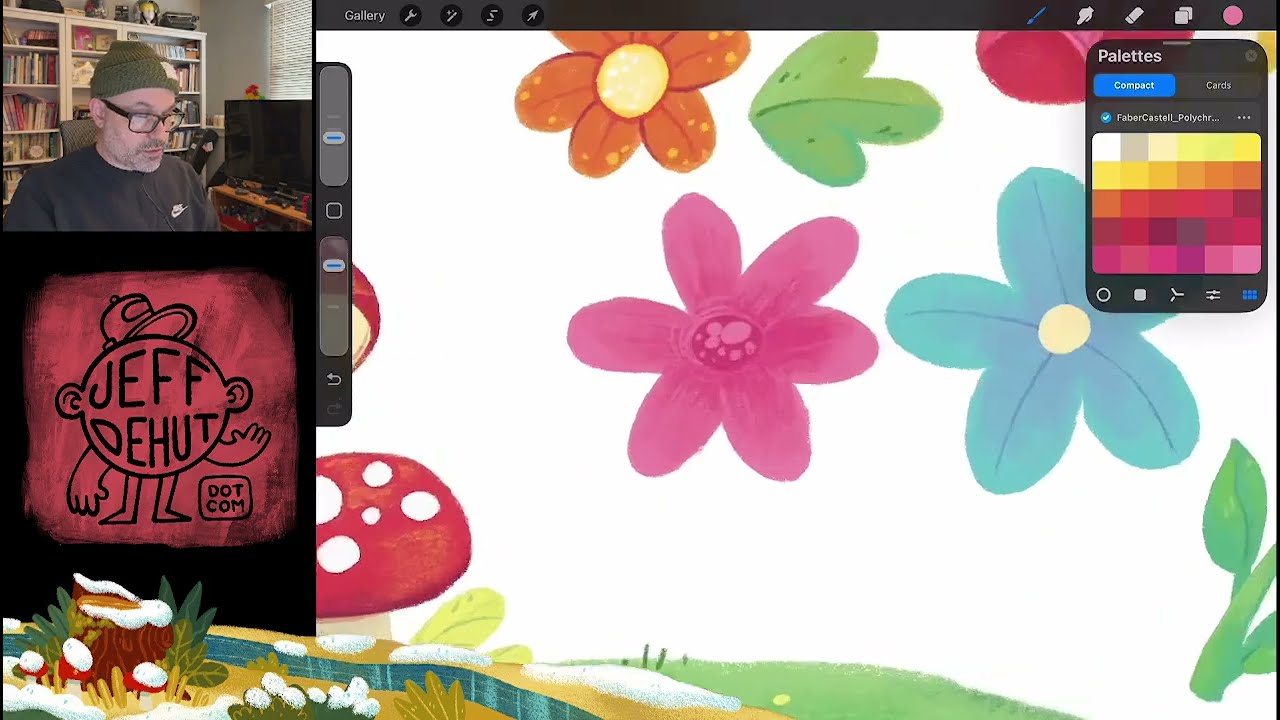Activate the Transform arrow tool
1280x720 pixels.
(x=533, y=16)
